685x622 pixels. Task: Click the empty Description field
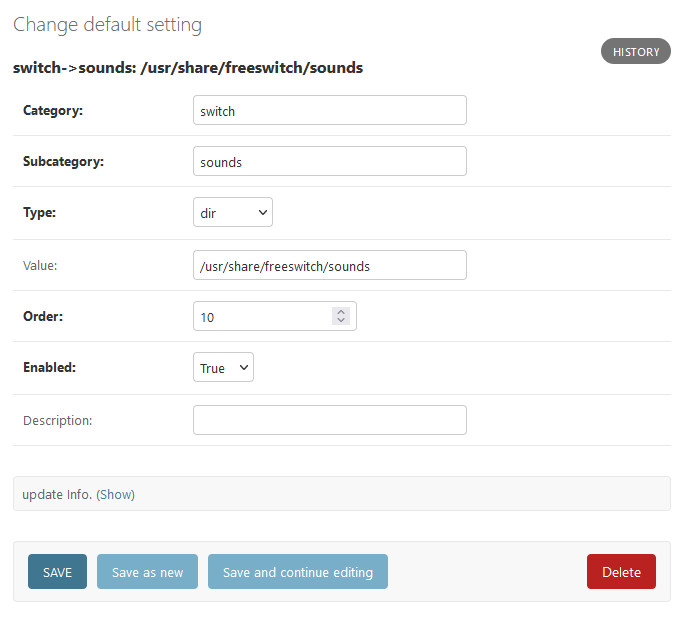click(x=329, y=420)
